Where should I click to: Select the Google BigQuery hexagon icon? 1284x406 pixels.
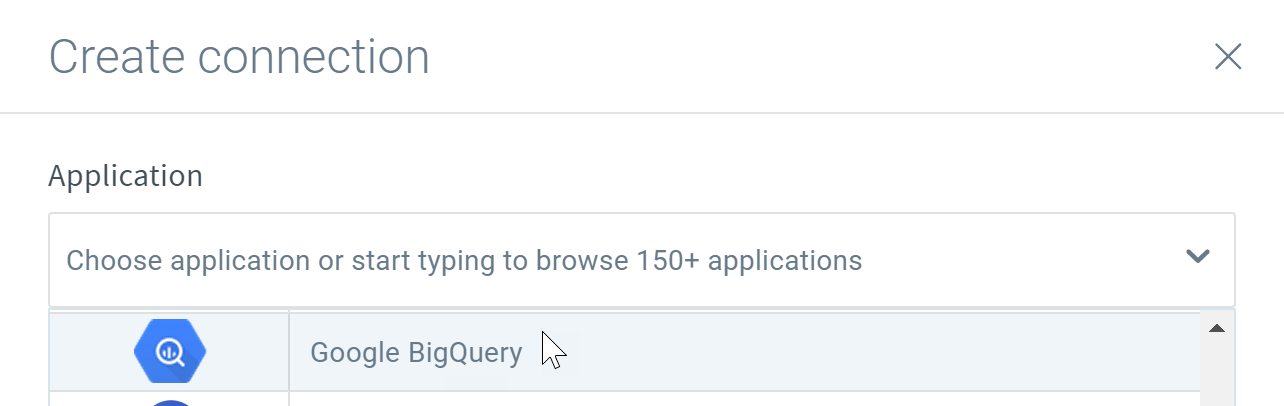click(x=170, y=351)
